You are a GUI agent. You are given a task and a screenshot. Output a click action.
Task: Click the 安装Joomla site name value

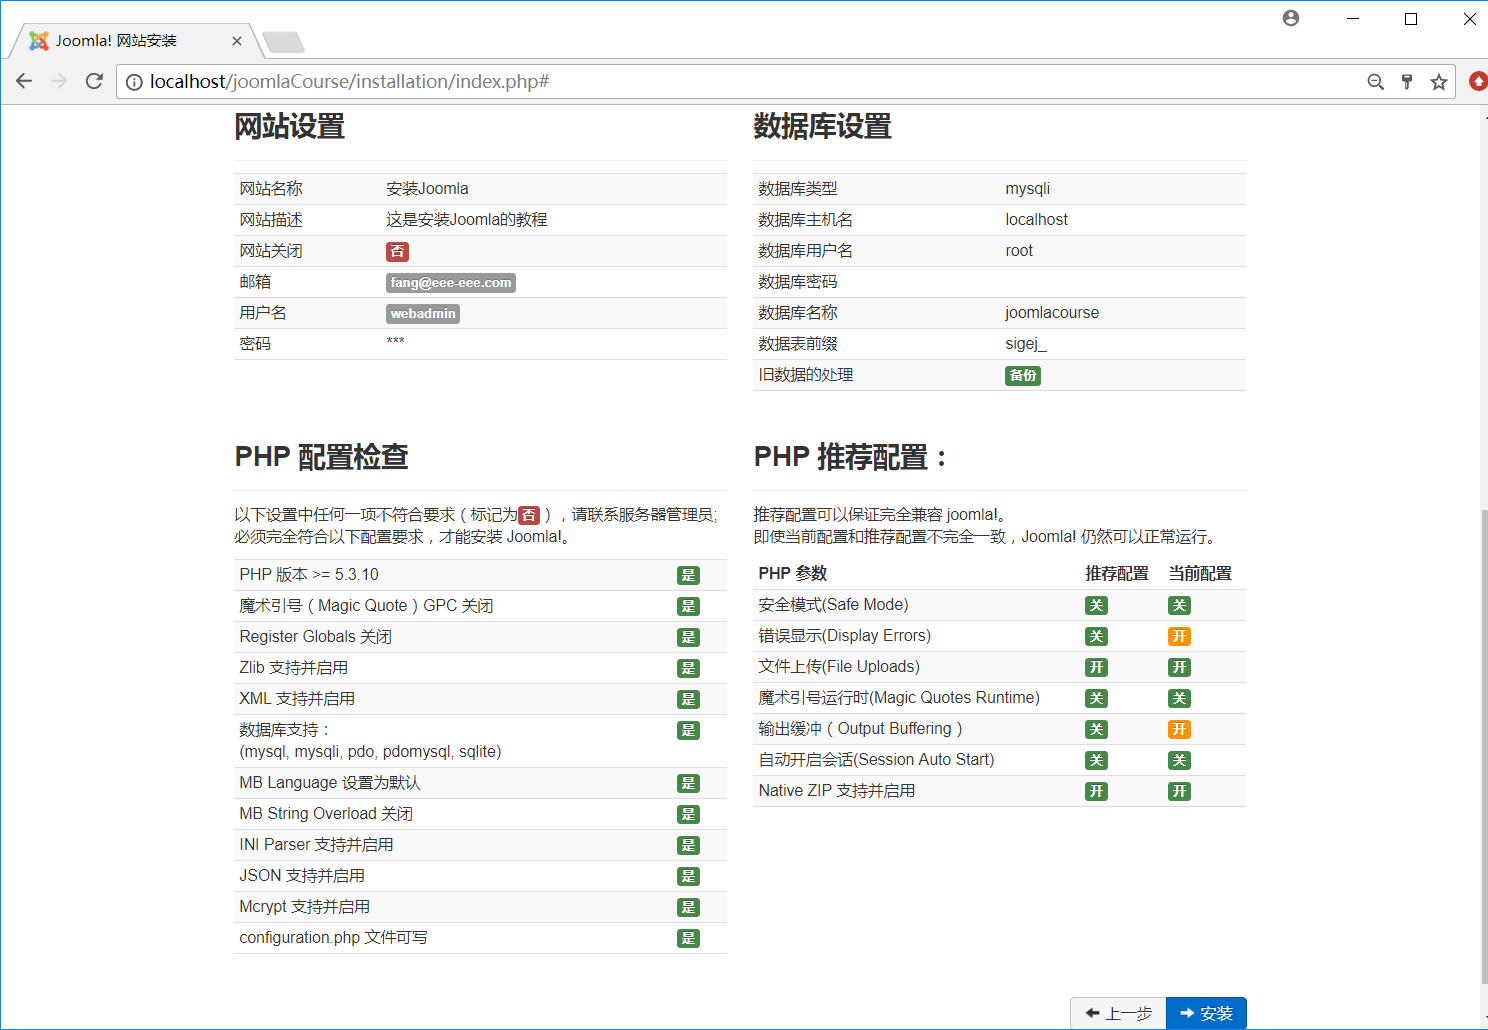(x=427, y=189)
